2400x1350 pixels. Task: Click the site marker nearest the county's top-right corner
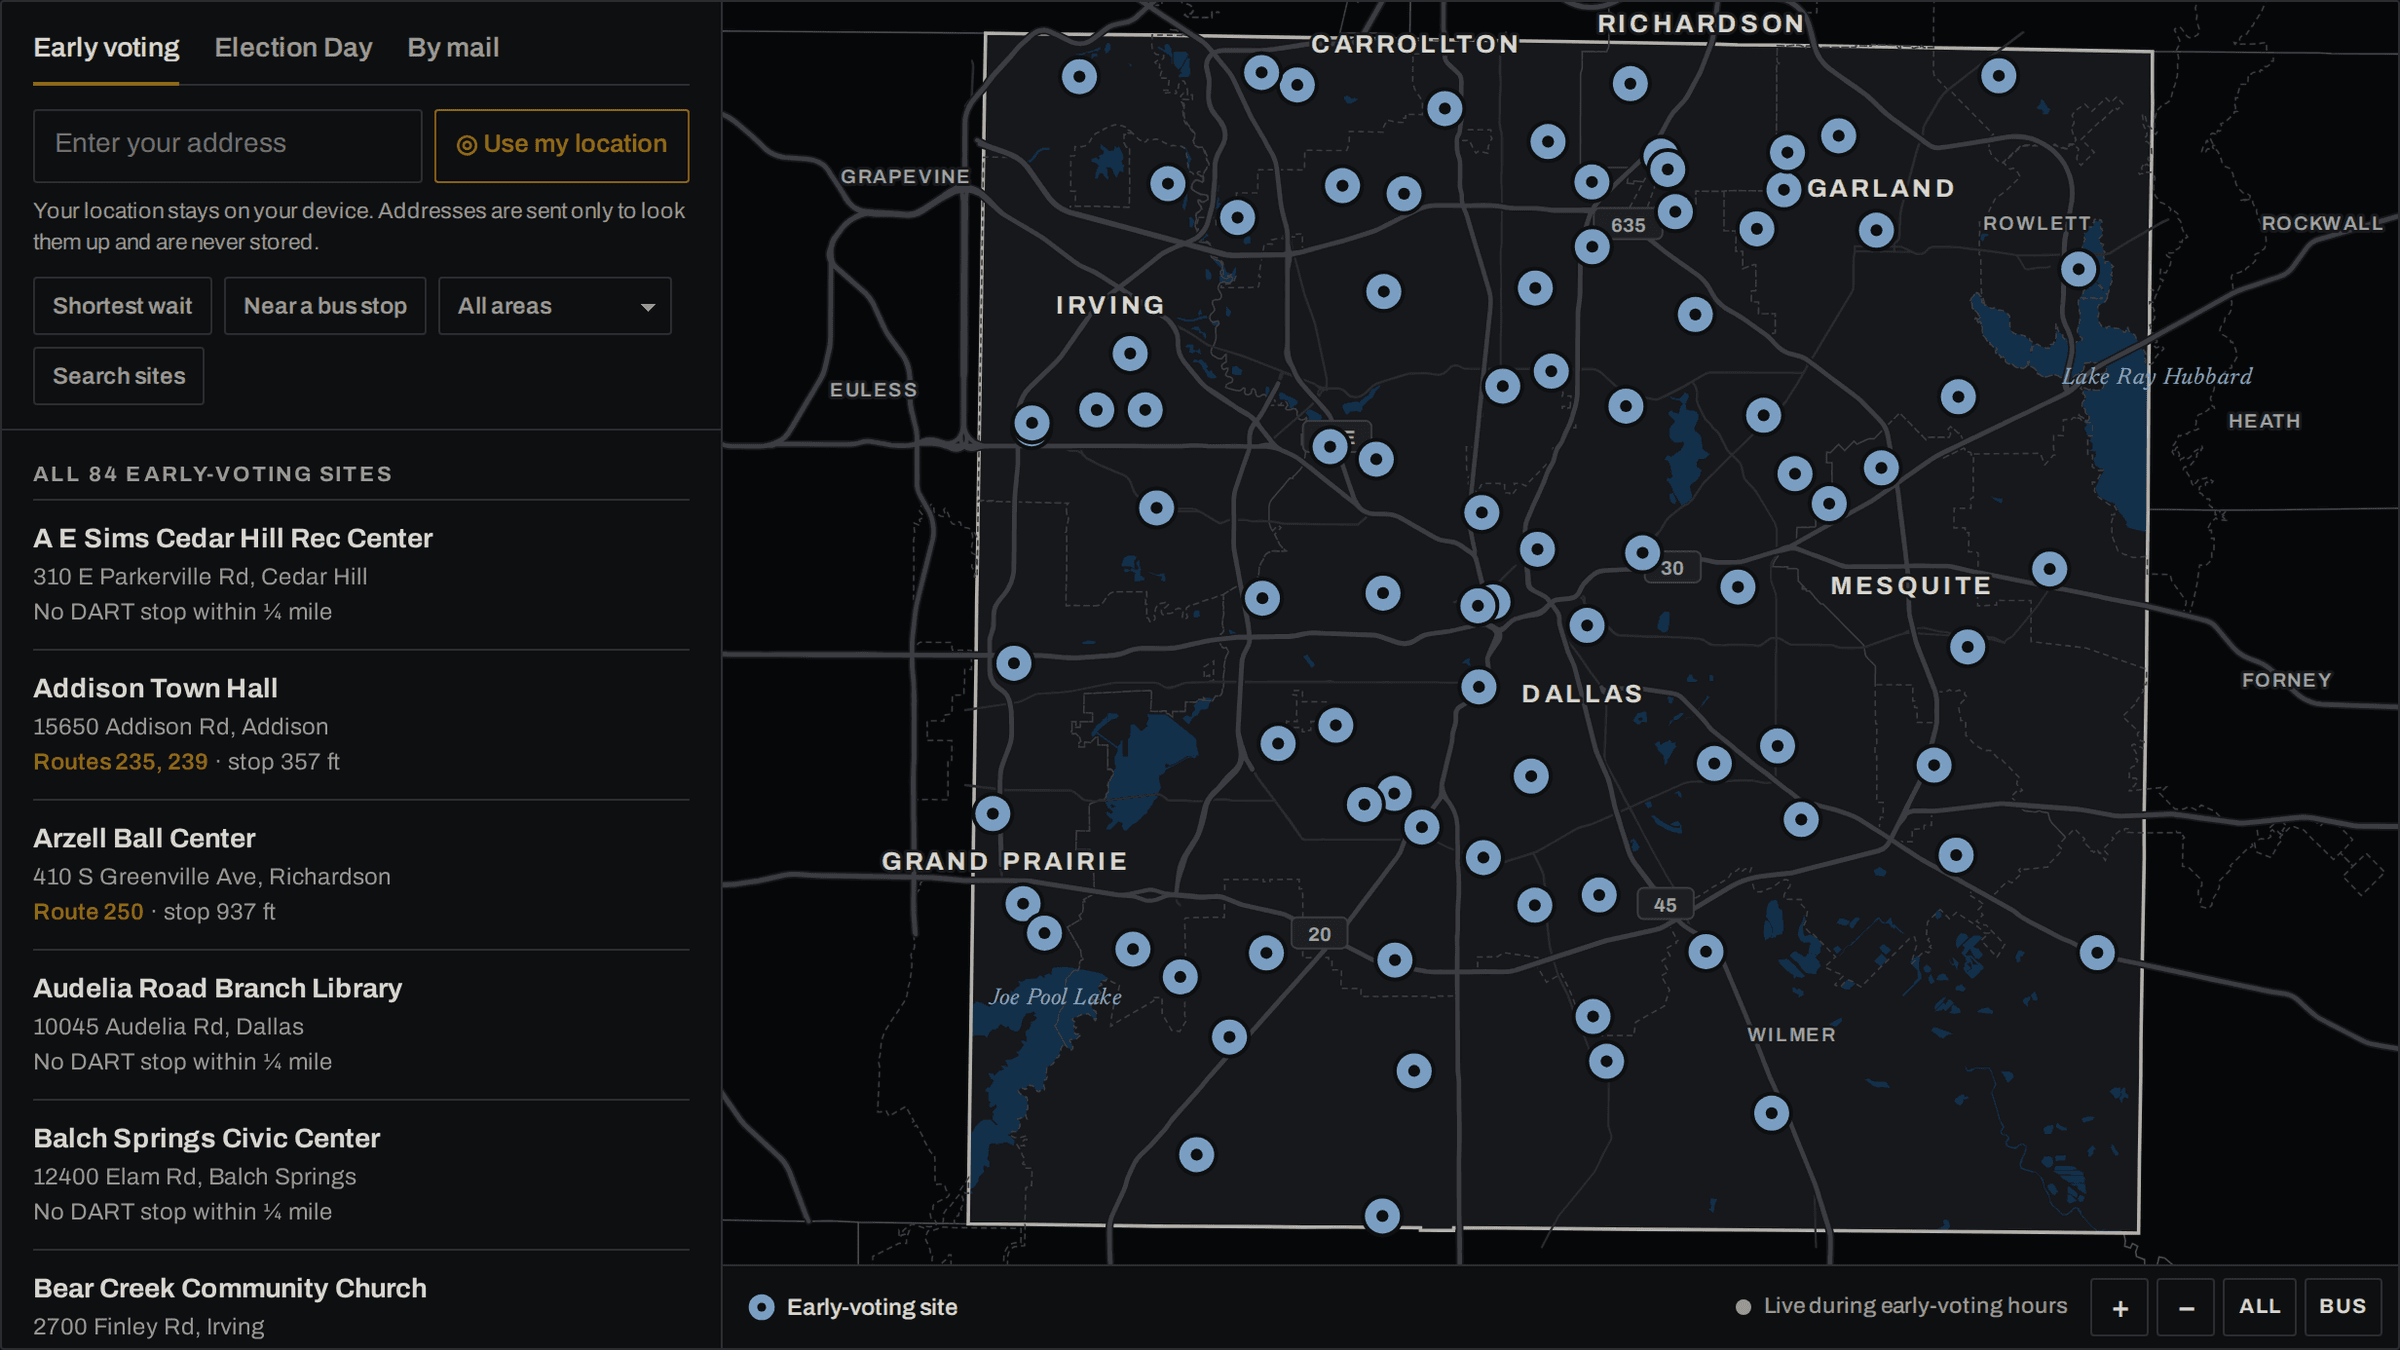pos(1998,76)
